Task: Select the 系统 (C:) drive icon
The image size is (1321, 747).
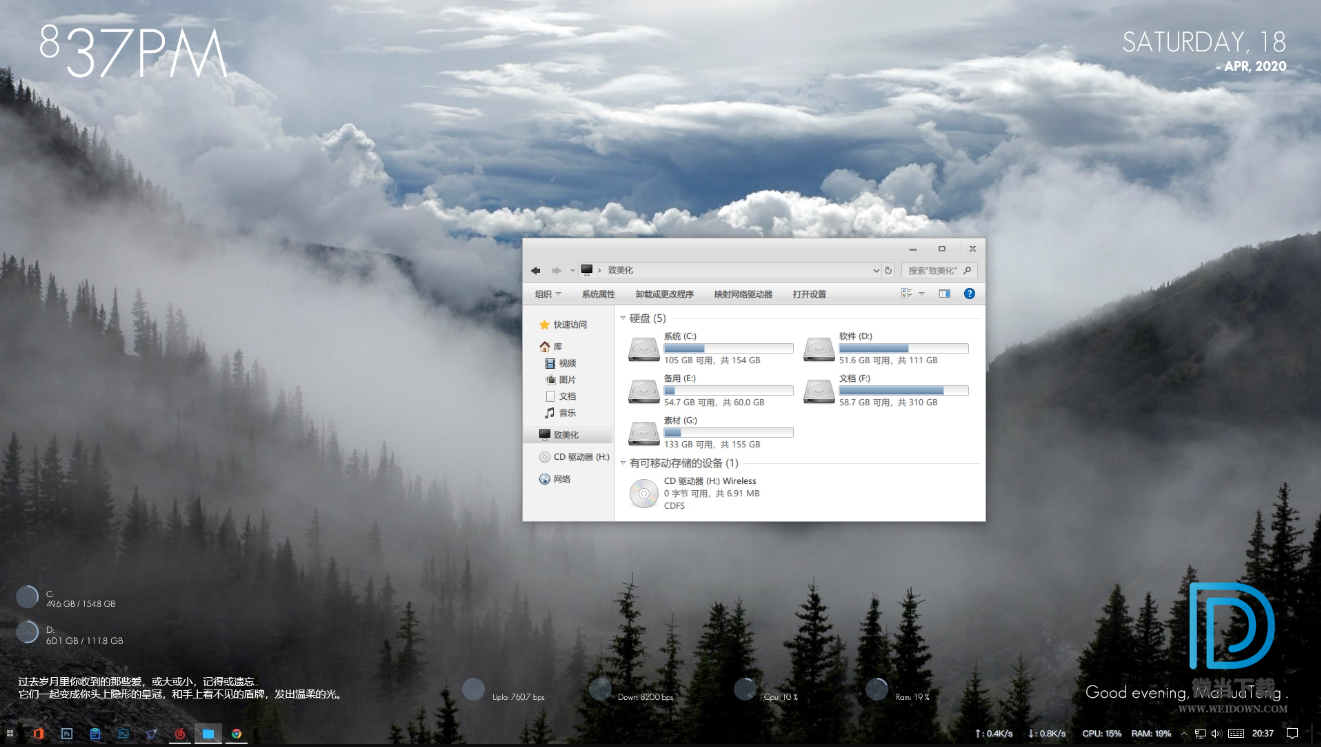Action: (644, 348)
